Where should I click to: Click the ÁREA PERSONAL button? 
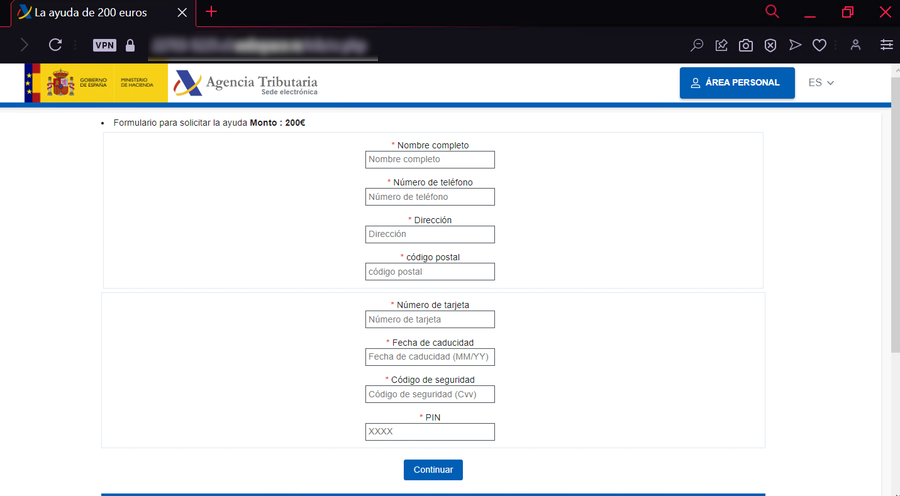(736, 83)
